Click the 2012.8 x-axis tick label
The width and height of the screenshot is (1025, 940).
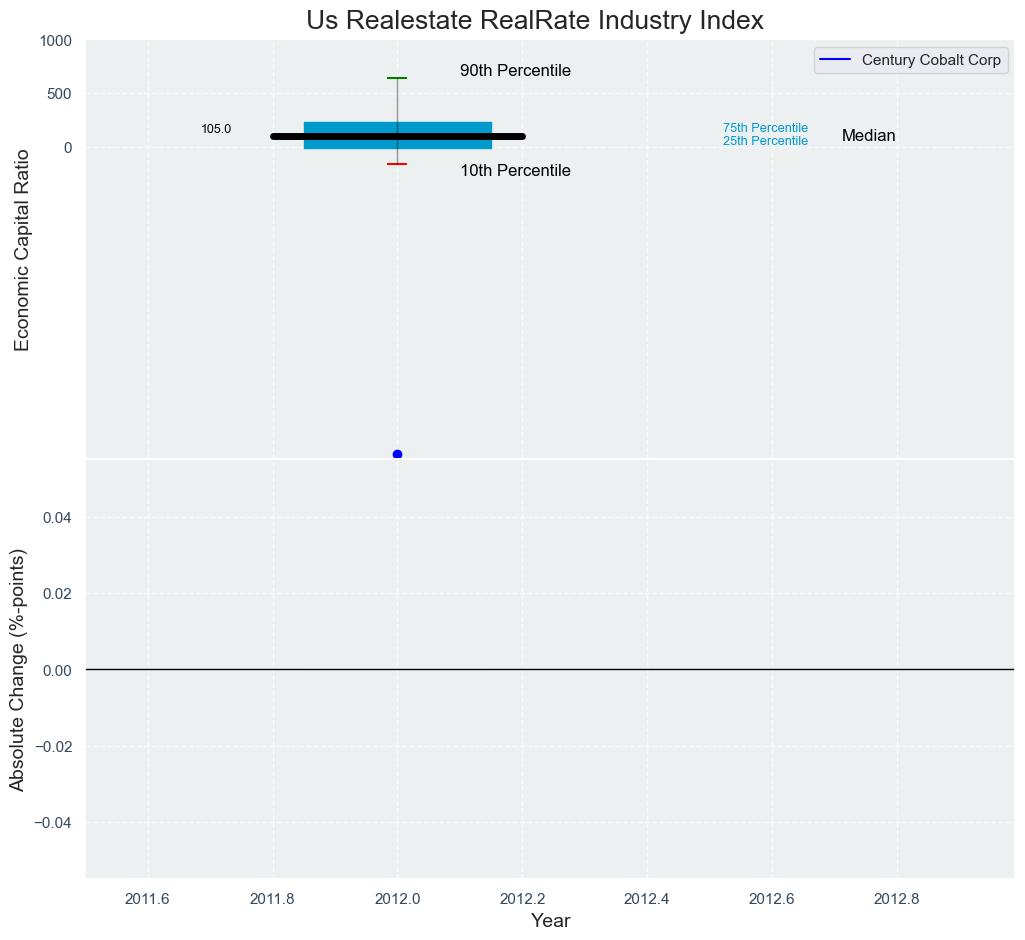(x=896, y=898)
